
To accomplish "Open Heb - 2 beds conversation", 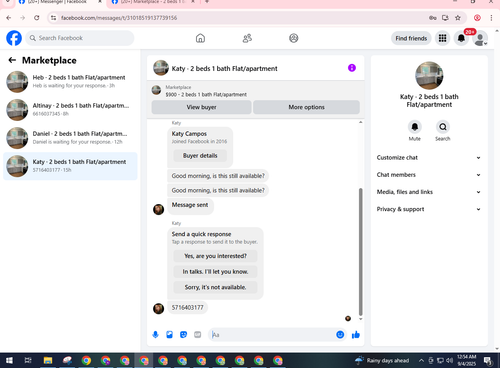I will coord(70,82).
